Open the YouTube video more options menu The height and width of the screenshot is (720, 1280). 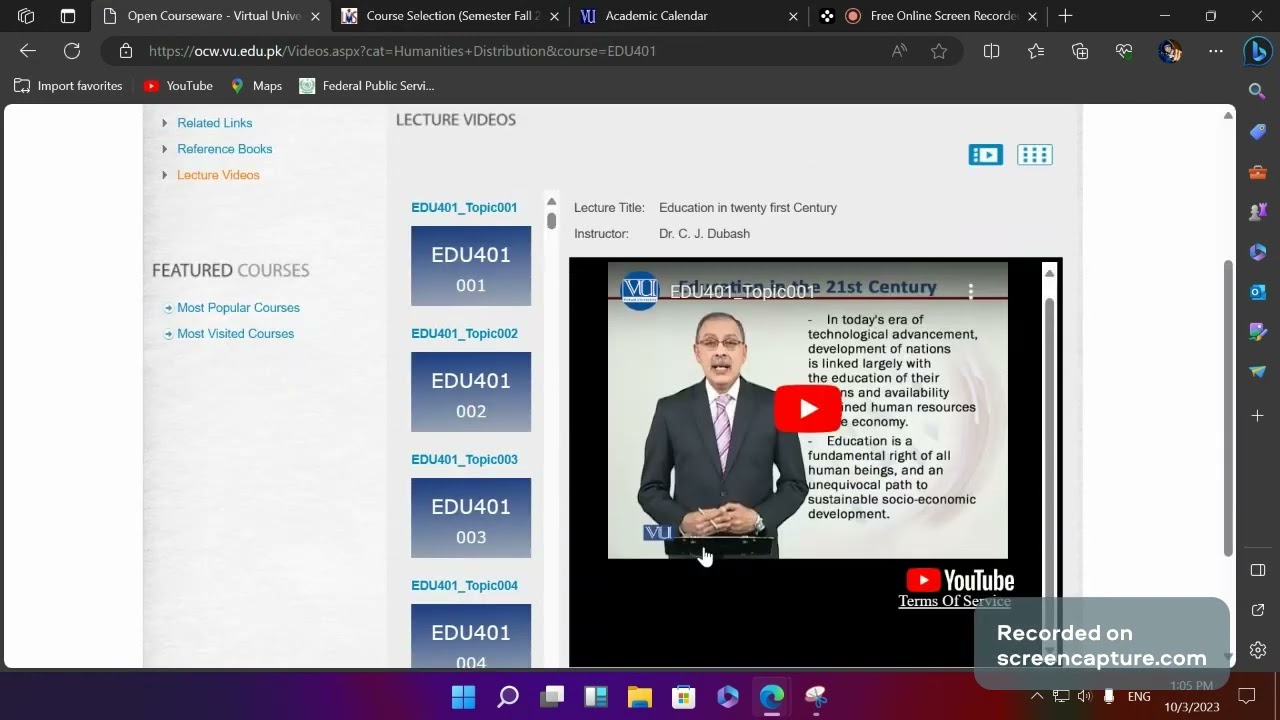[x=970, y=291]
